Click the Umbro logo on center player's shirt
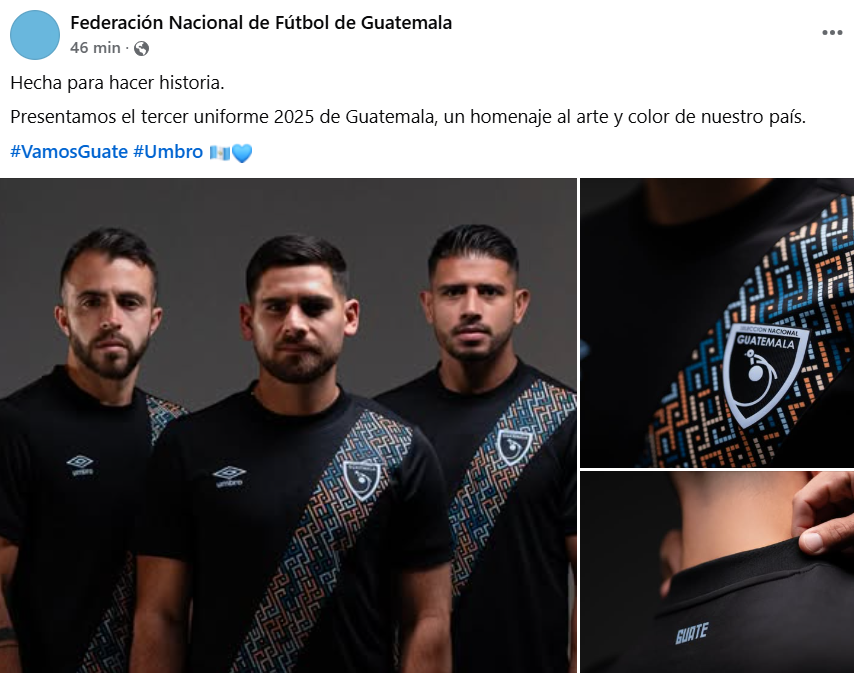Screen dimensions: 854x673 (x=229, y=476)
